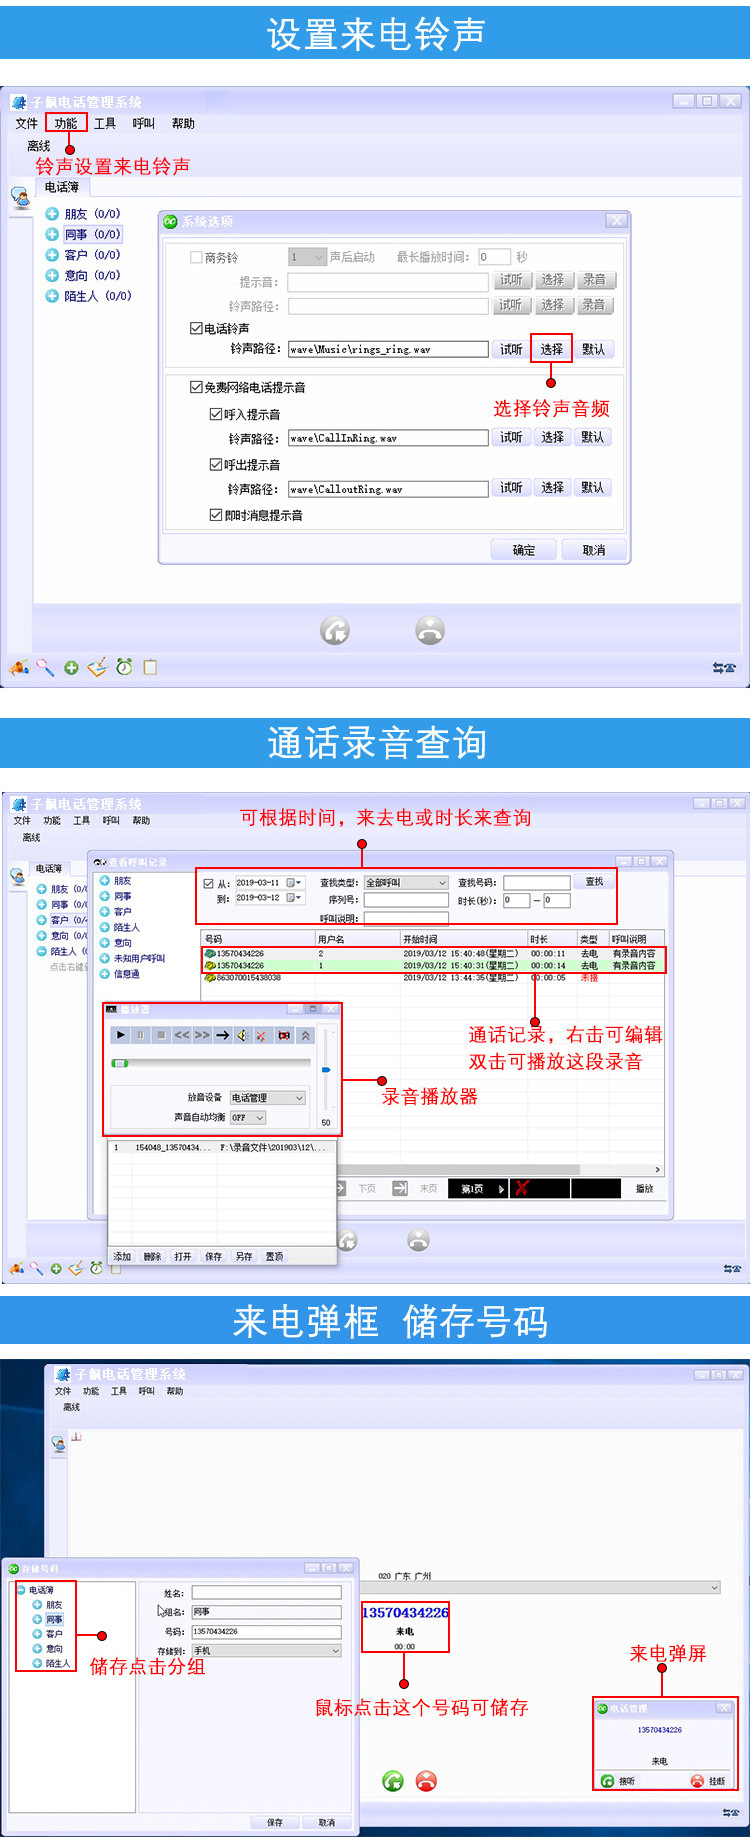This screenshot has height=1848, width=750.
Task: Open the 查找类型 全部呼叫 dropdown
Action: [x=406, y=883]
